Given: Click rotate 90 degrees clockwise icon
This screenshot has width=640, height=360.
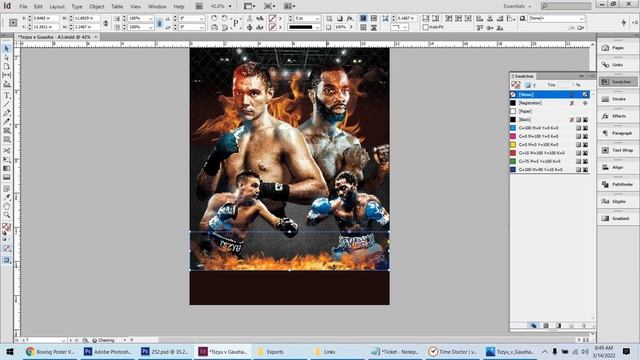Looking at the screenshot, I should coord(214,18).
